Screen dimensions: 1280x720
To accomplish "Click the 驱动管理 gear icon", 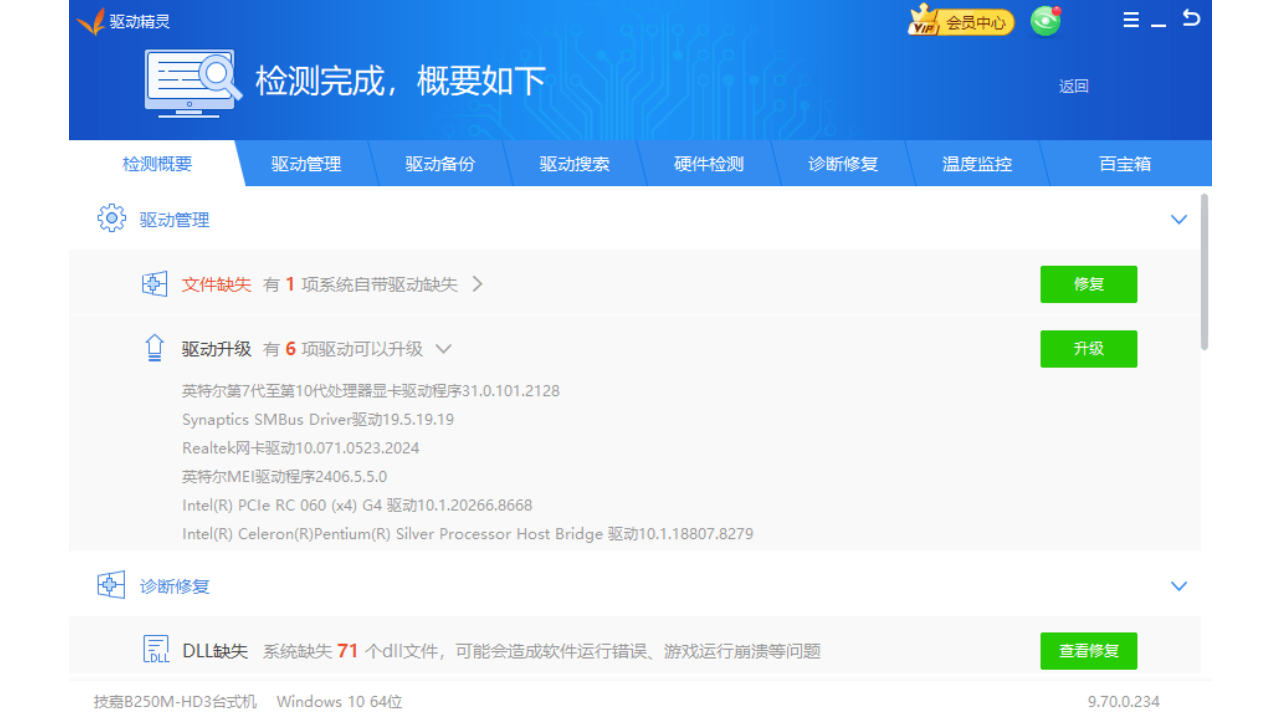I will coord(111,218).
